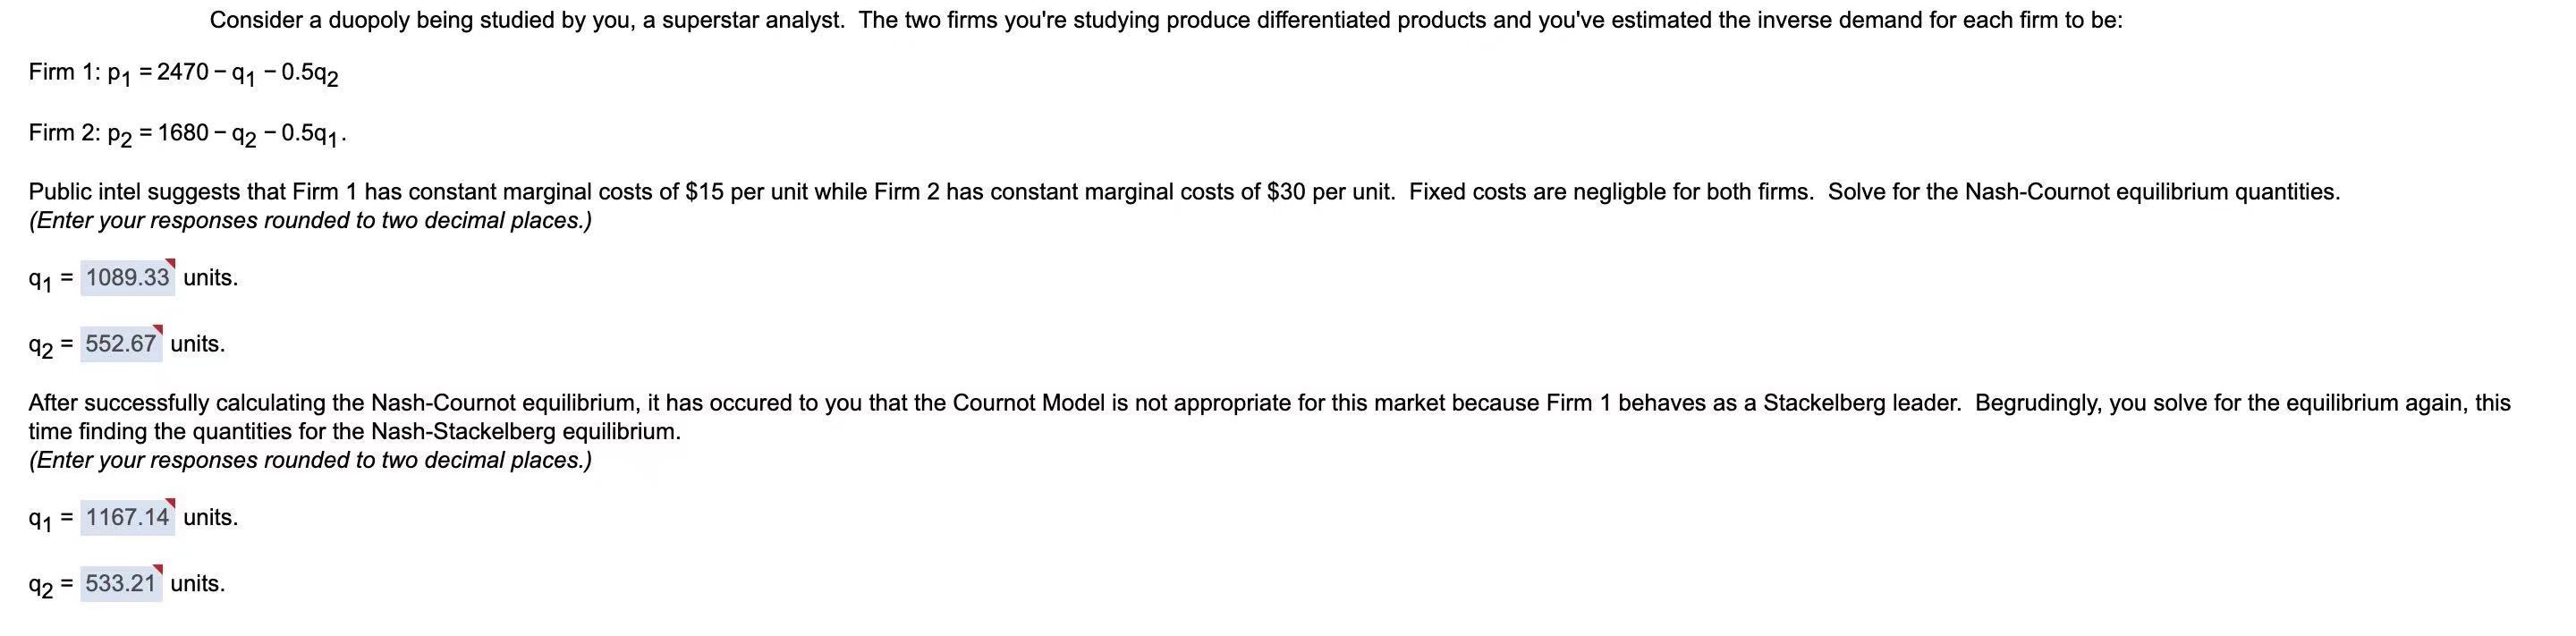2576x636 pixels.
Task: Click the q1 Stackelberg answer field showing 1167.14
Action: 127,517
